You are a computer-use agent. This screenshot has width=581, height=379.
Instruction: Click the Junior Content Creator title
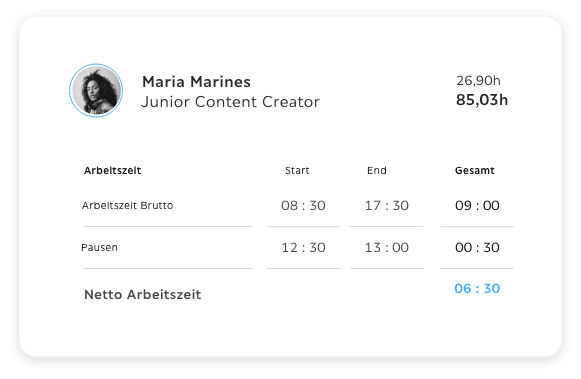pyautogui.click(x=230, y=102)
